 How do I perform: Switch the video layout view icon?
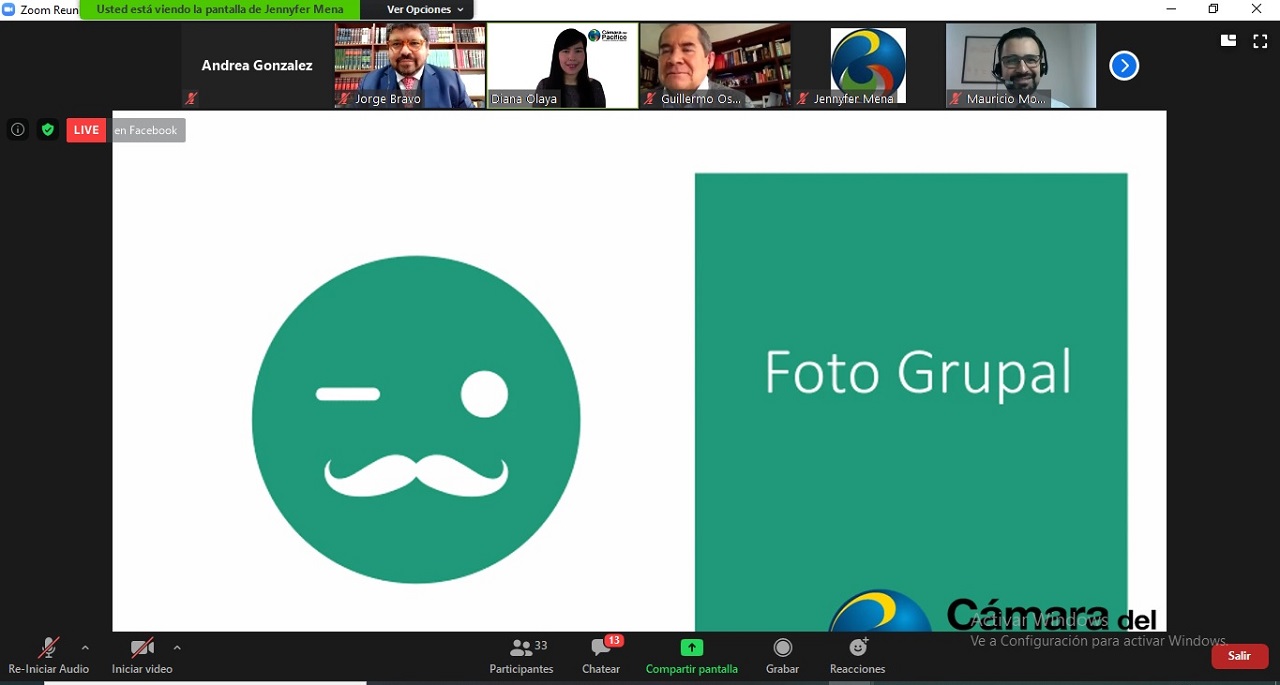coord(1228,41)
